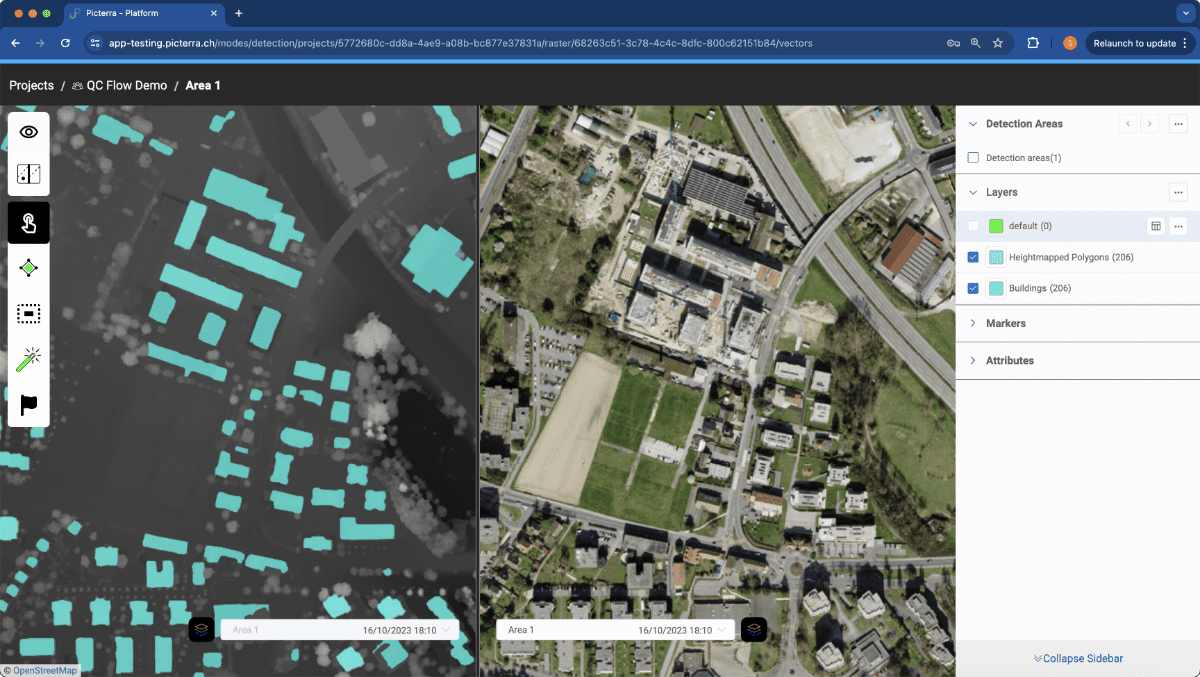1200x677 pixels.
Task: Click right map layers stack icon
Action: click(754, 630)
